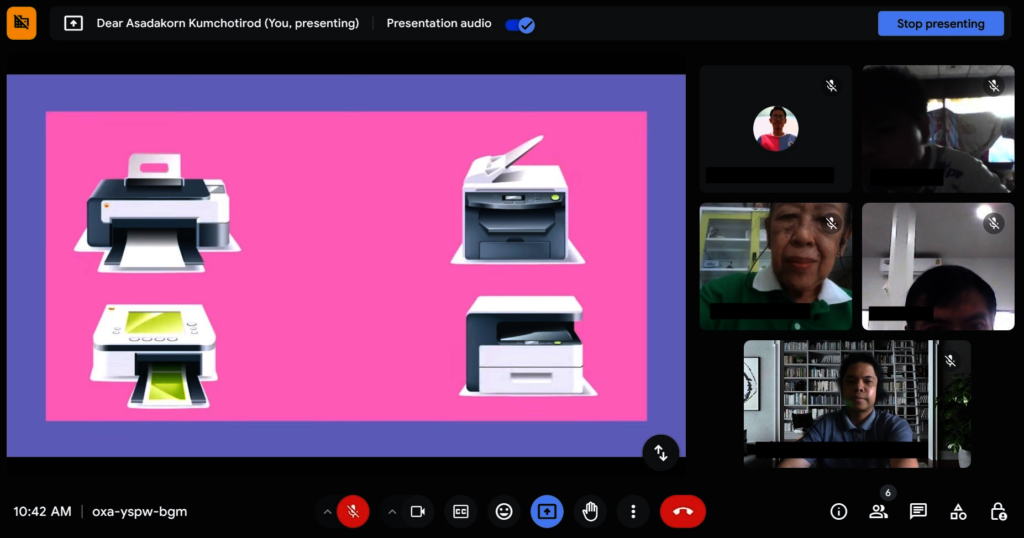
Task: Open the chat messages panel
Action: (x=918, y=511)
